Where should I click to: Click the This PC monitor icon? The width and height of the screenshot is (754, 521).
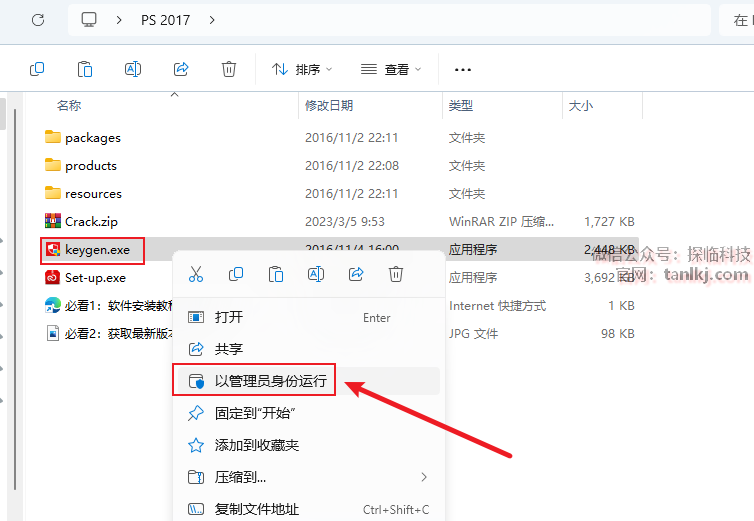tap(89, 20)
